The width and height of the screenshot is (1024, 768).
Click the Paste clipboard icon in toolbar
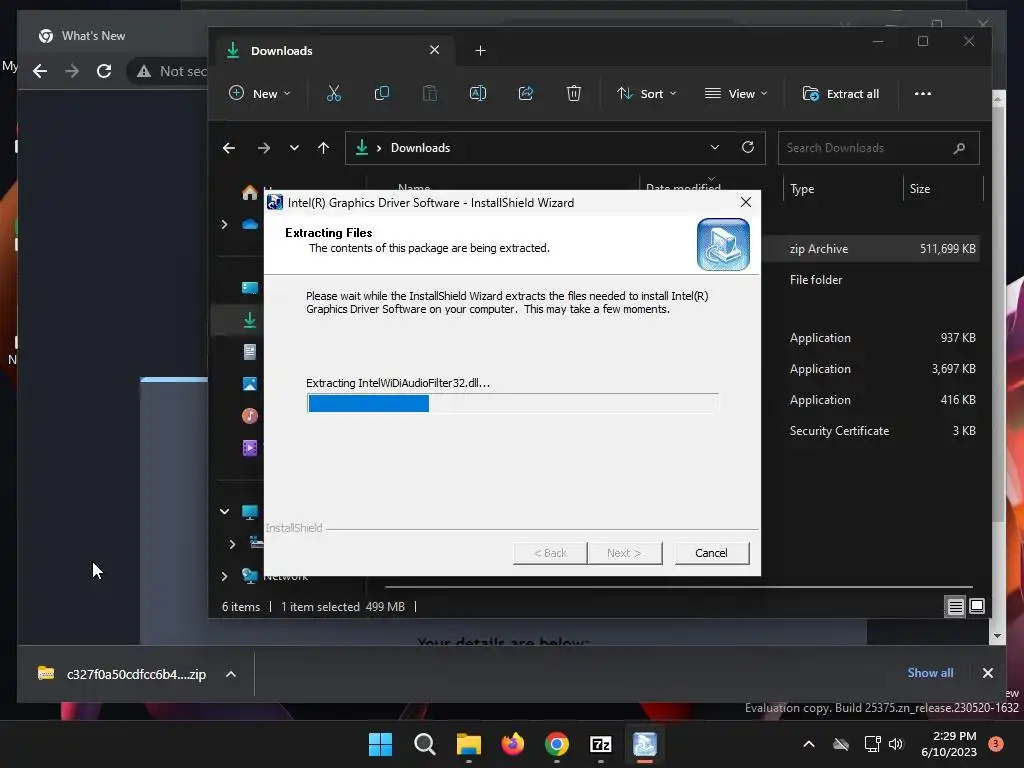(430, 93)
